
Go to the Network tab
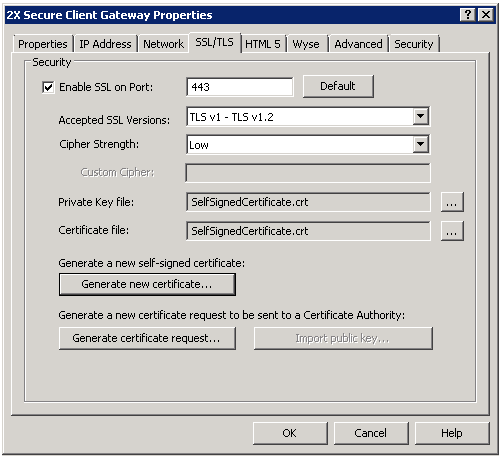163,44
